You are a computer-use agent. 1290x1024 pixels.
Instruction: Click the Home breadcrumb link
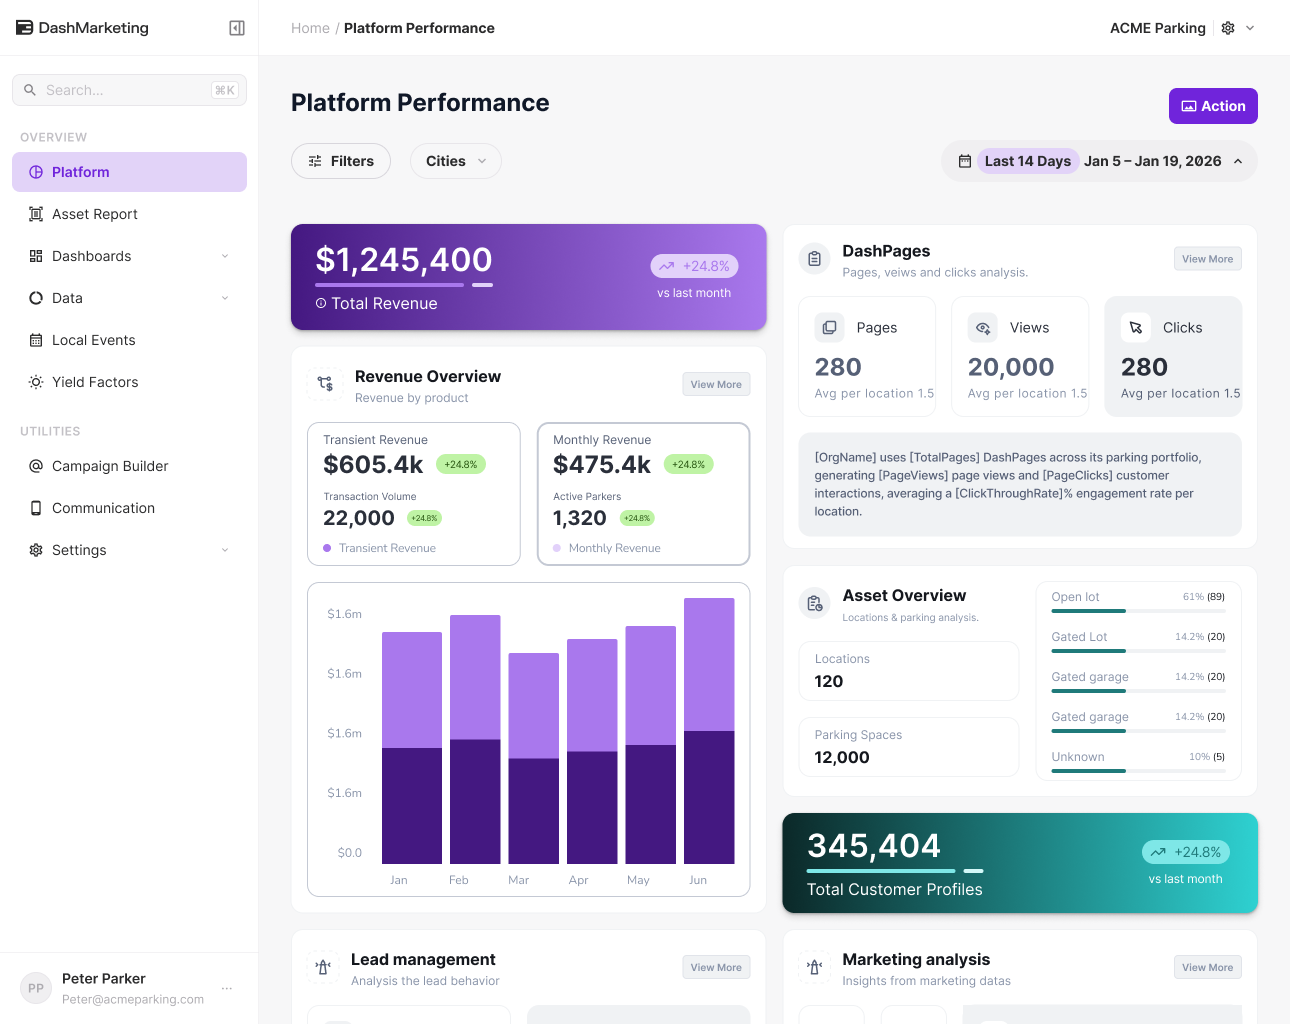pos(310,28)
